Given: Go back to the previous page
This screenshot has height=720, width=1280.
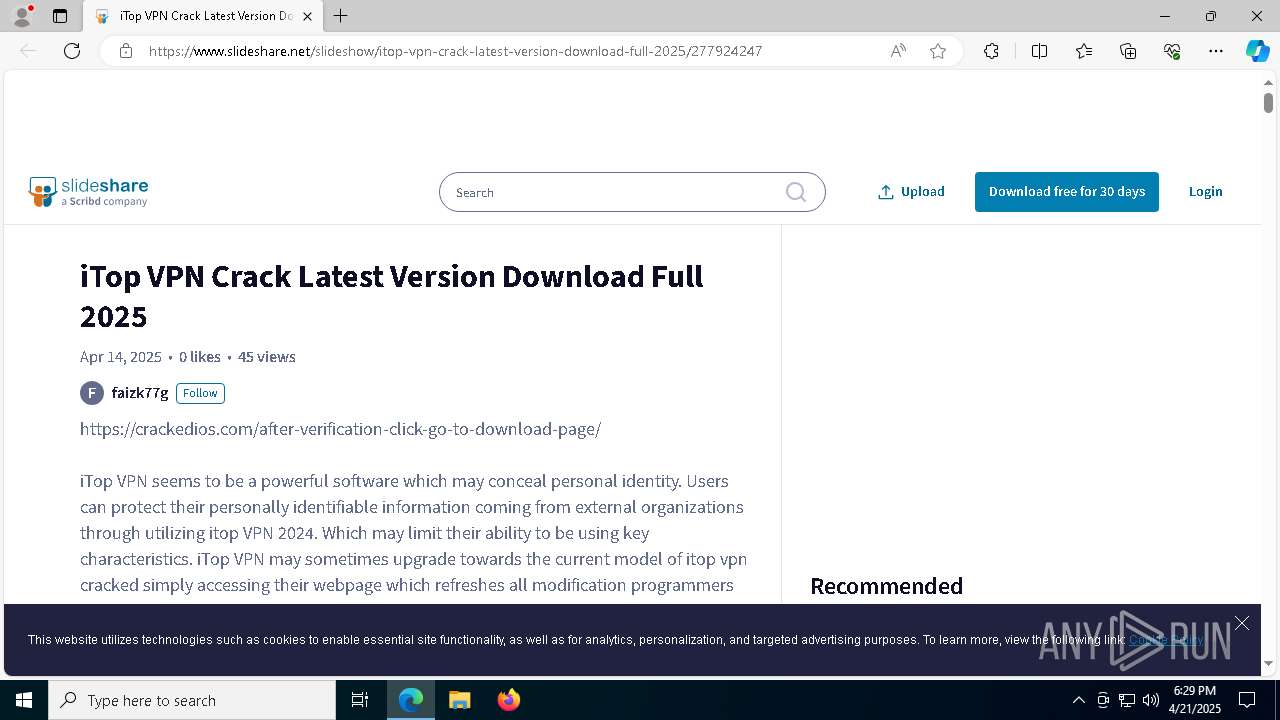Looking at the screenshot, I should tap(28, 51).
